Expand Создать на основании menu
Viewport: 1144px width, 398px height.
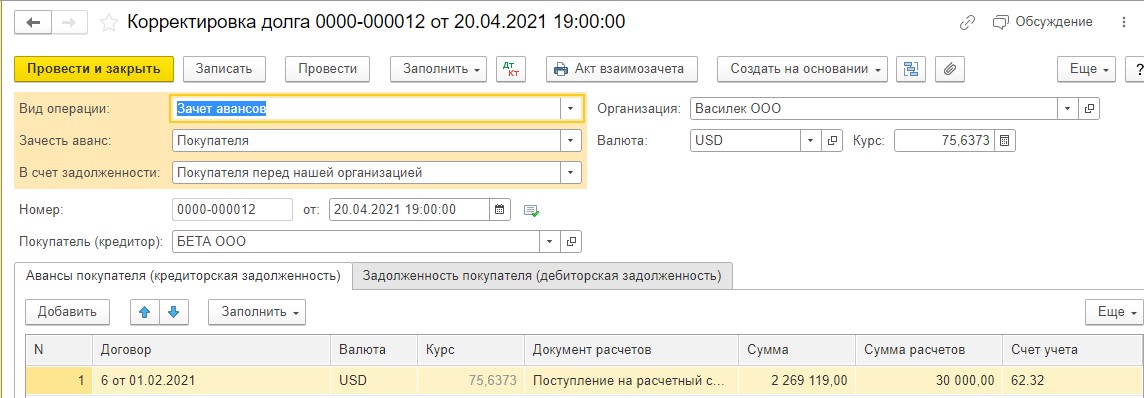[803, 69]
